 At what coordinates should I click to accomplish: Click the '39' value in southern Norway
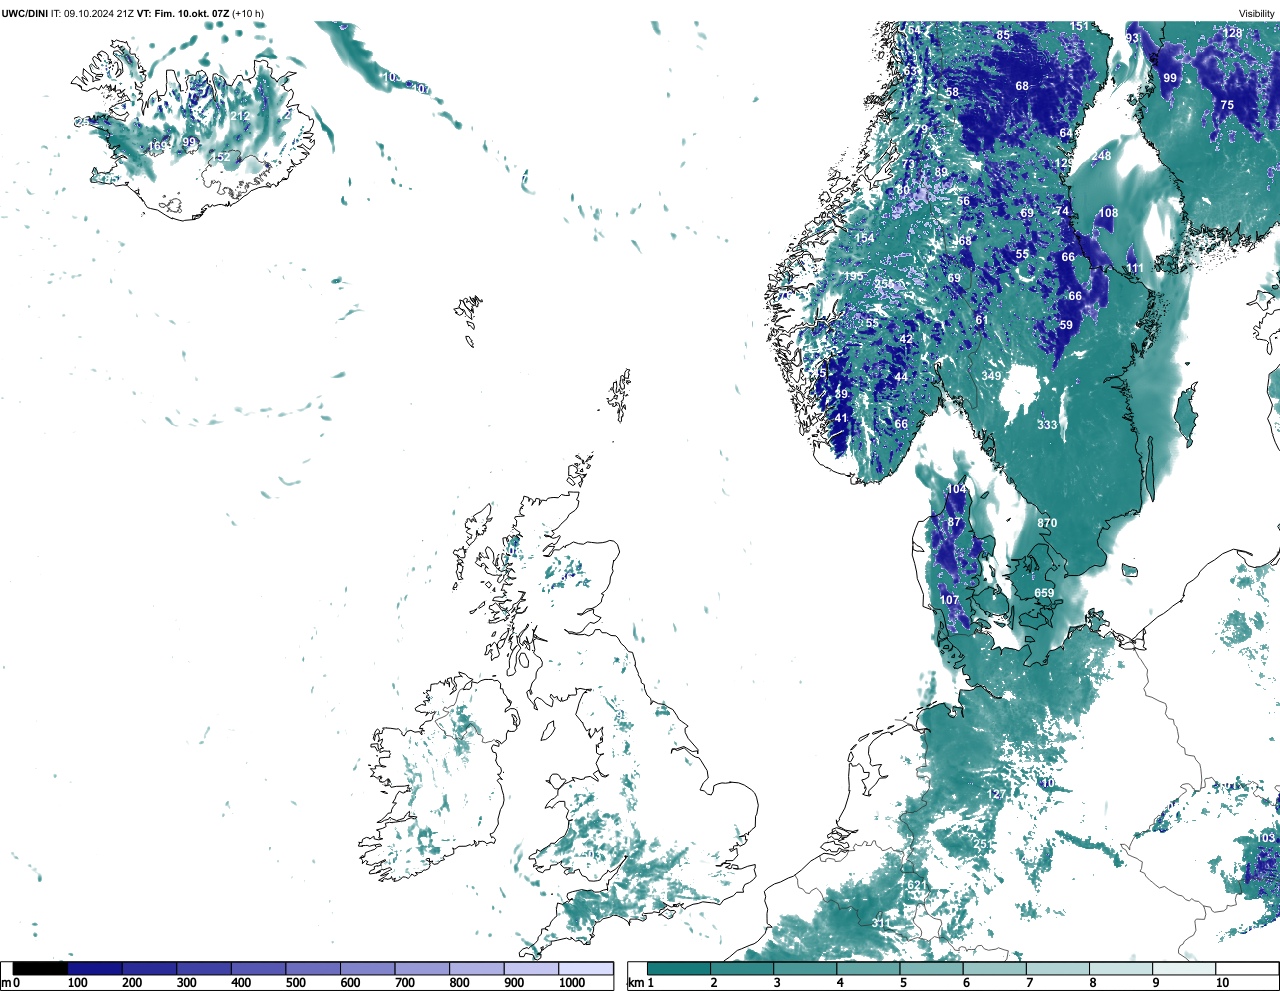(x=841, y=394)
